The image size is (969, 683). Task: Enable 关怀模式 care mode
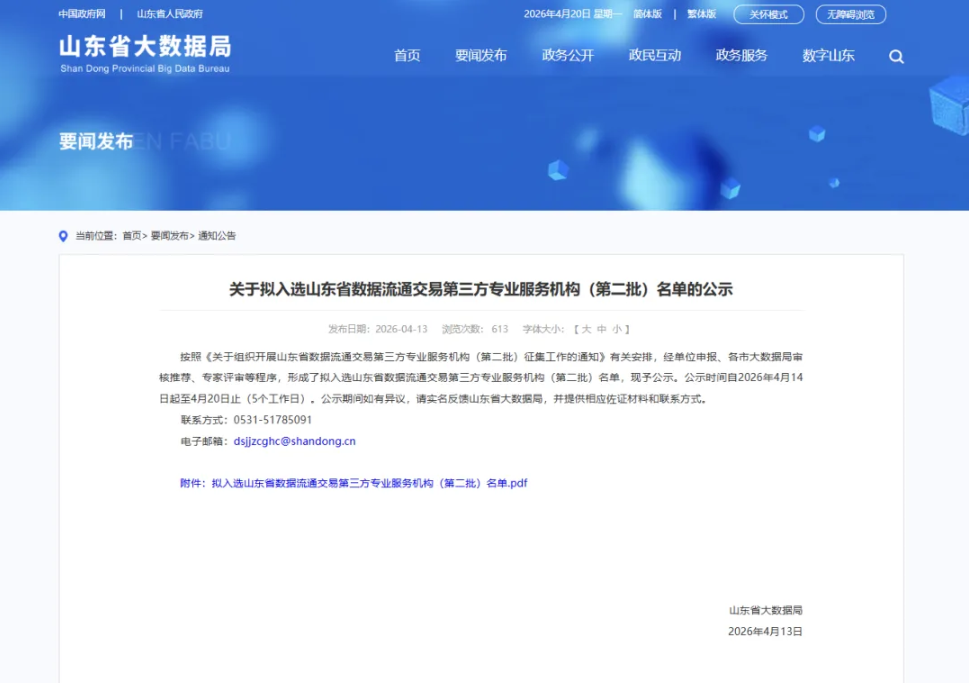(x=768, y=15)
